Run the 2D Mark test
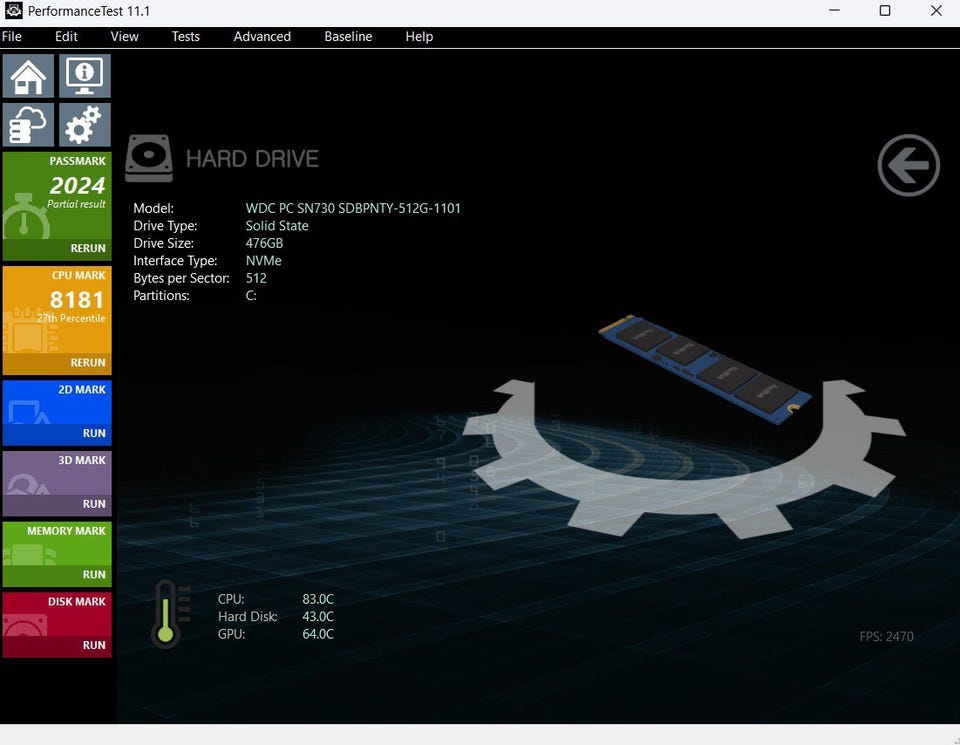Screen dimensions: 960x745 point(57,434)
